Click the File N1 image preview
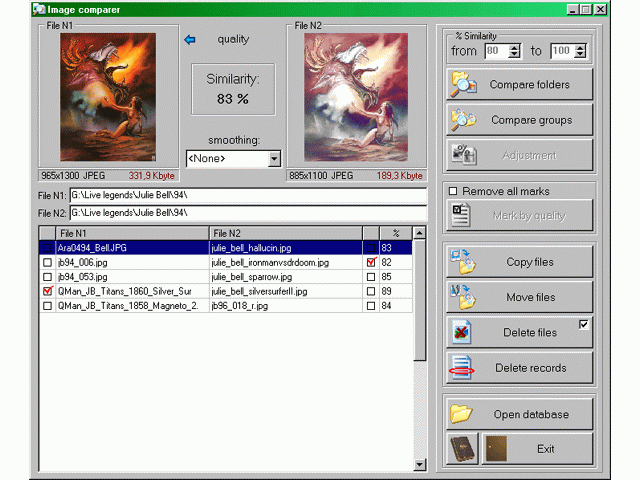 pos(108,97)
